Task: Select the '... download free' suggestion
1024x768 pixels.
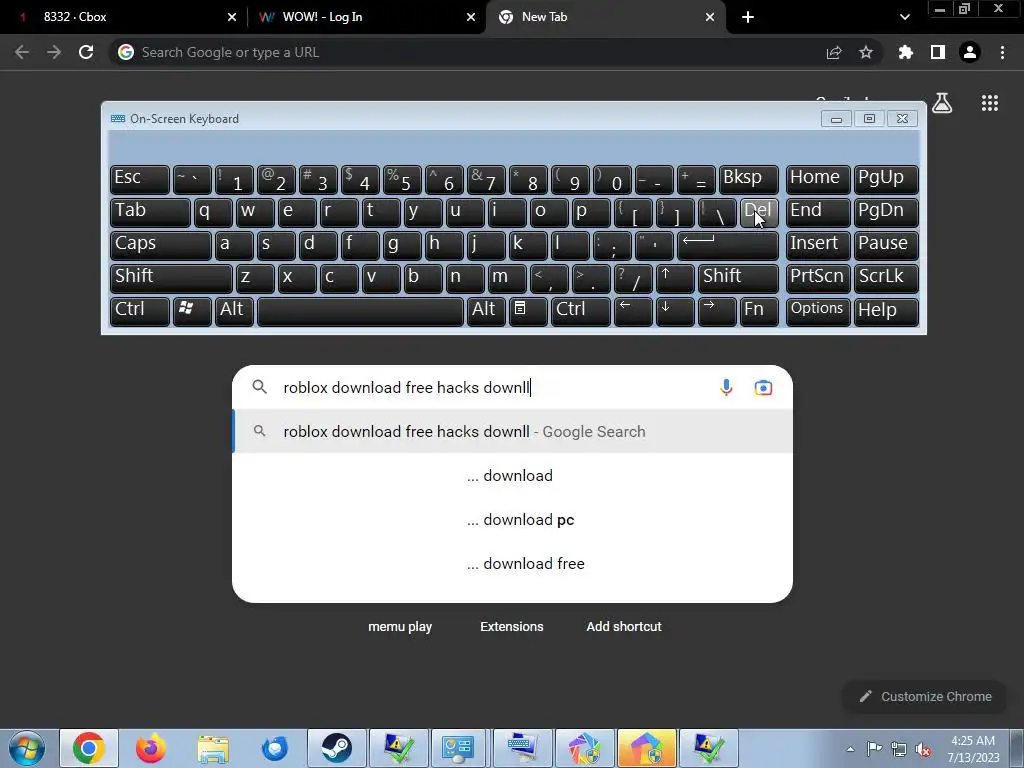Action: coord(513,564)
